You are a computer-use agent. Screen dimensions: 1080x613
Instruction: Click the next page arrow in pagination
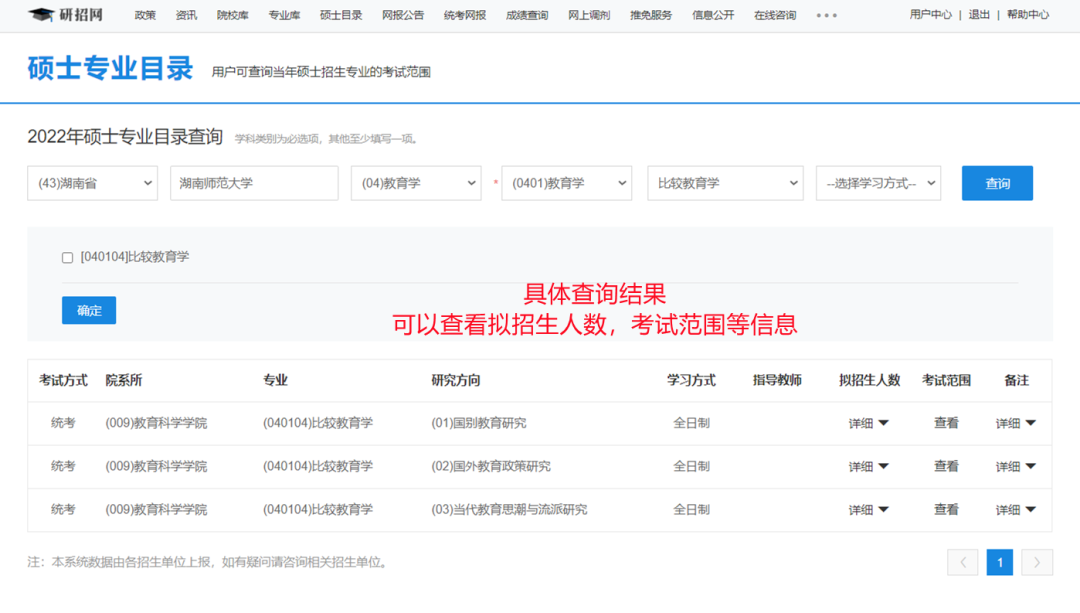tap(1037, 562)
